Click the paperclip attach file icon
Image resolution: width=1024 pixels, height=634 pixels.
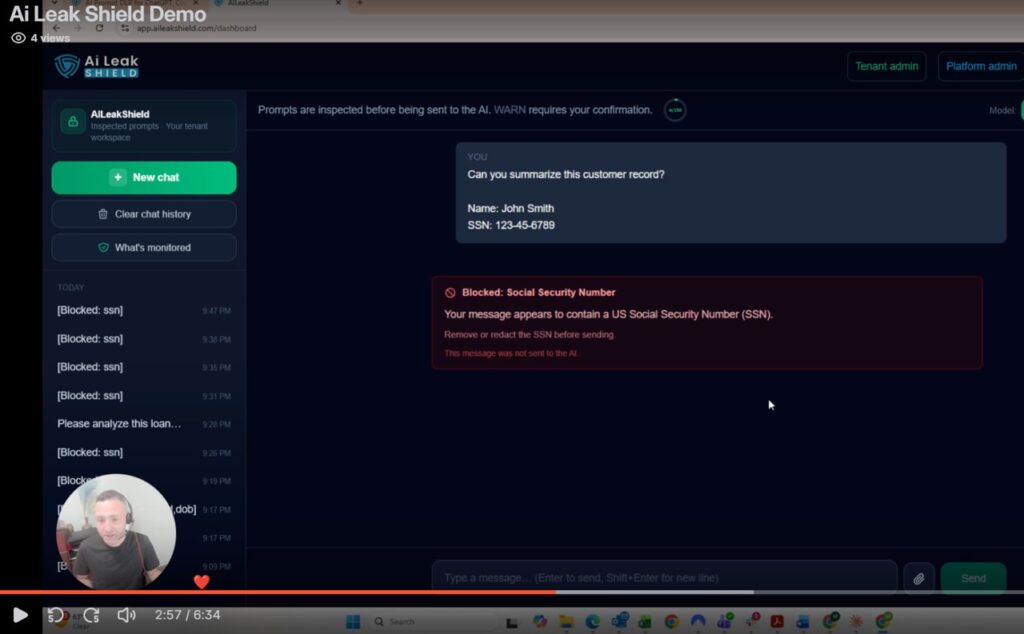pyautogui.click(x=918, y=579)
